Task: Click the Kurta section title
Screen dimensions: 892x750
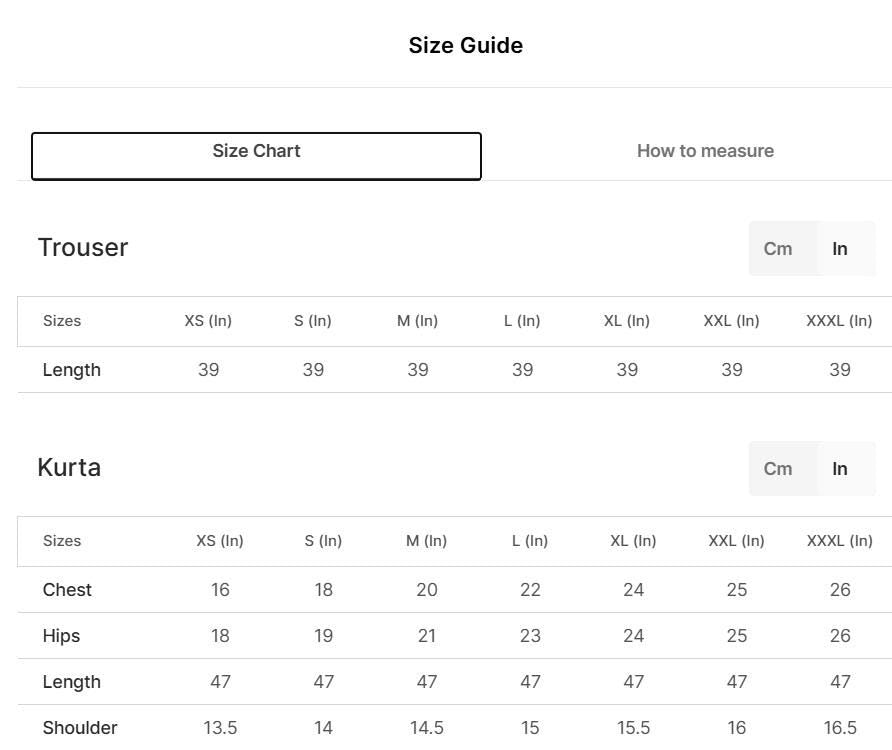Action: (x=69, y=468)
